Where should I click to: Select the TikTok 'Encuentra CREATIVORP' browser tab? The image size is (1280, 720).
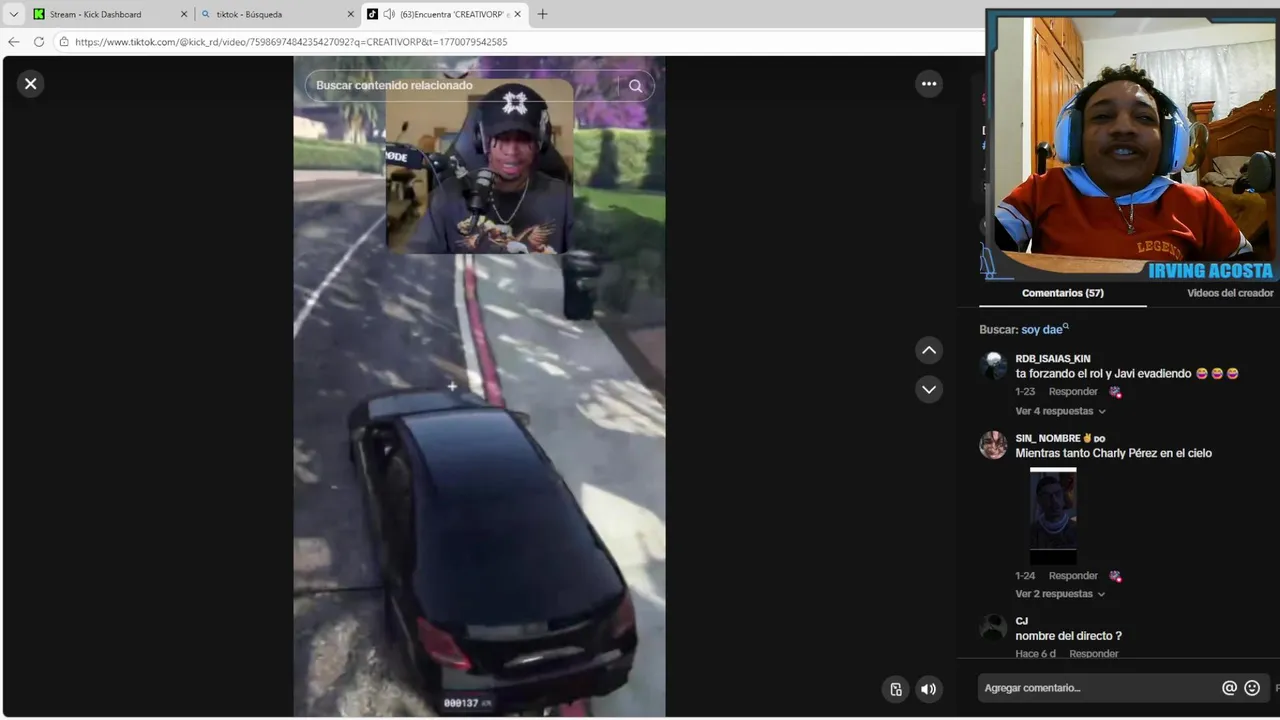(x=444, y=14)
